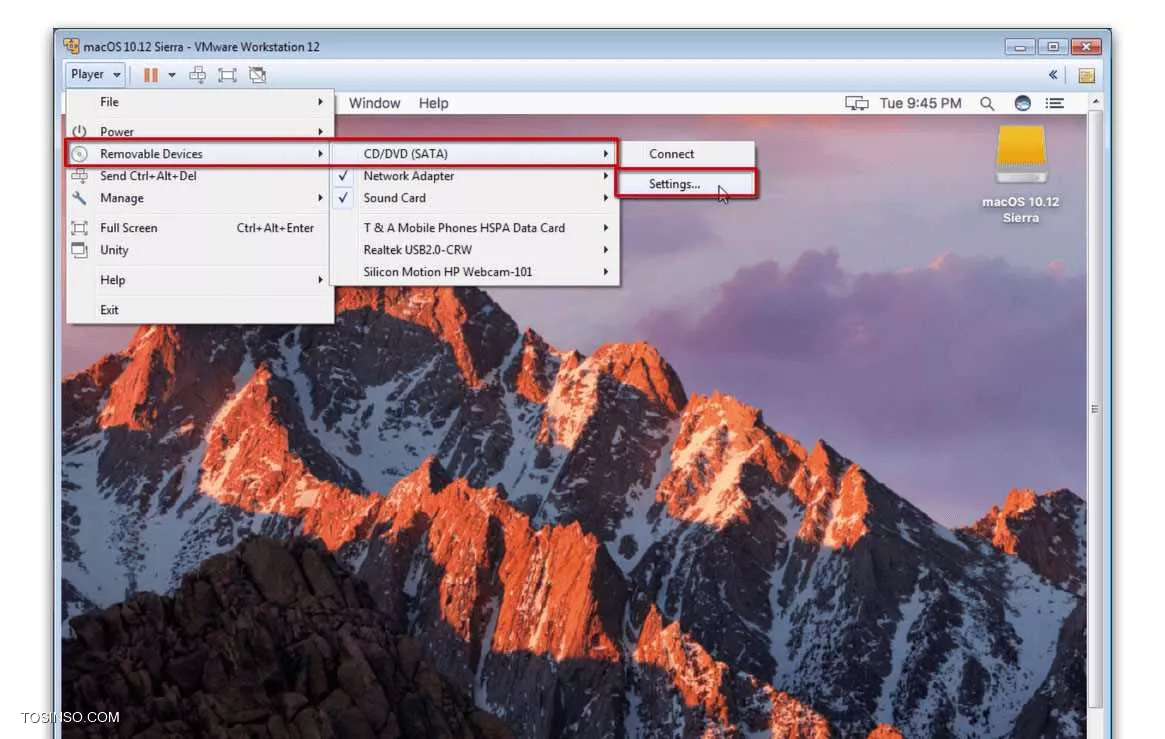The height and width of the screenshot is (739, 1165).
Task: Click the Send Ctrl+Alt+Del keyboard menu icon
Action: pos(79,176)
